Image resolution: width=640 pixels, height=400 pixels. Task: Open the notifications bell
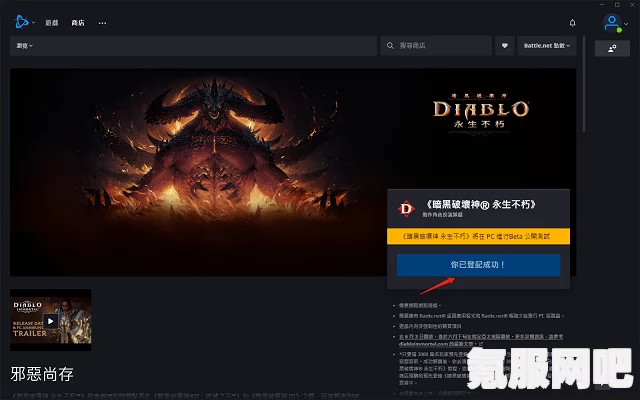pos(572,23)
